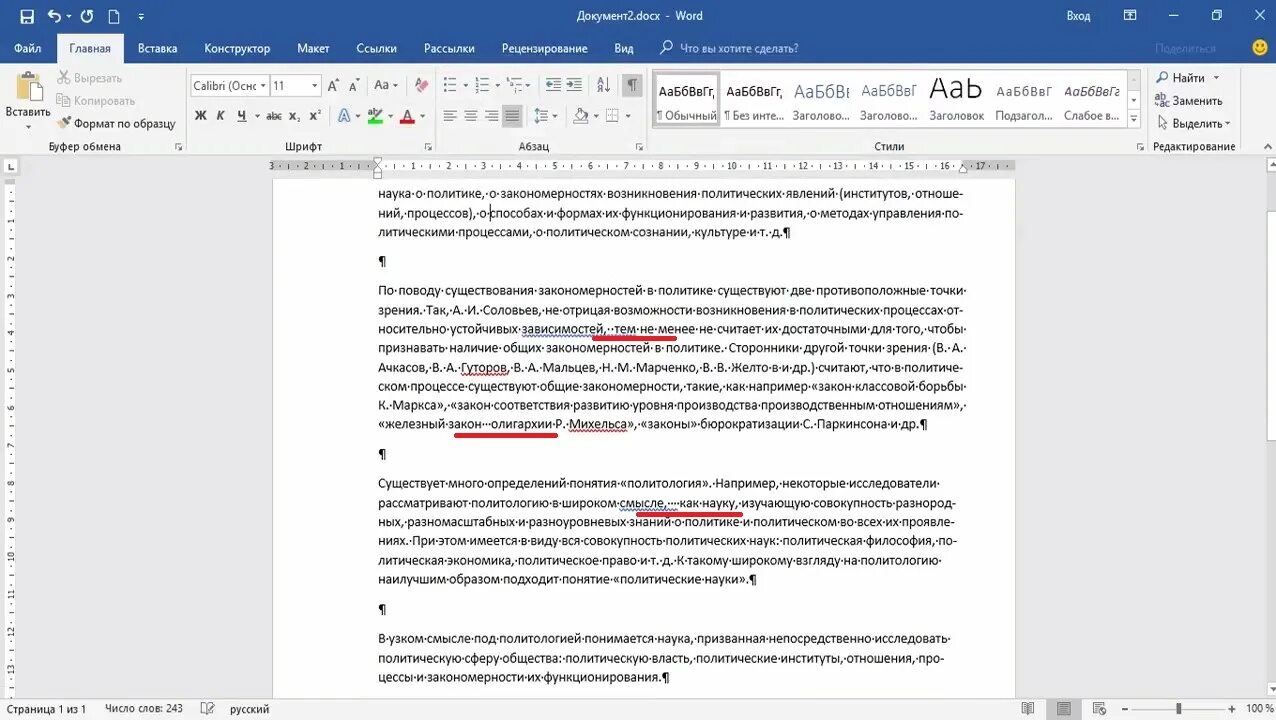Apply a multilevel list
Image resolution: width=1276 pixels, height=720 pixels.
click(512, 86)
